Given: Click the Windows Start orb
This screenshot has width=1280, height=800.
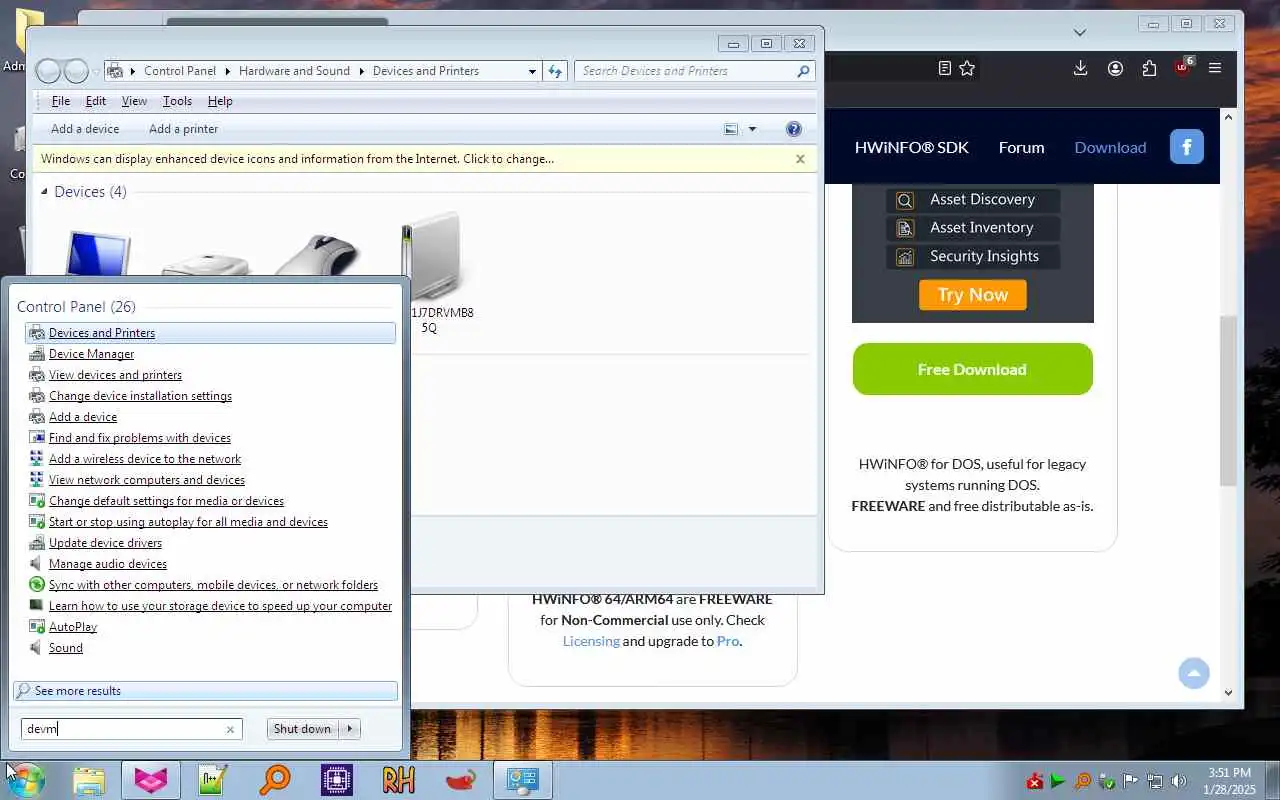Looking at the screenshot, I should pyautogui.click(x=25, y=780).
